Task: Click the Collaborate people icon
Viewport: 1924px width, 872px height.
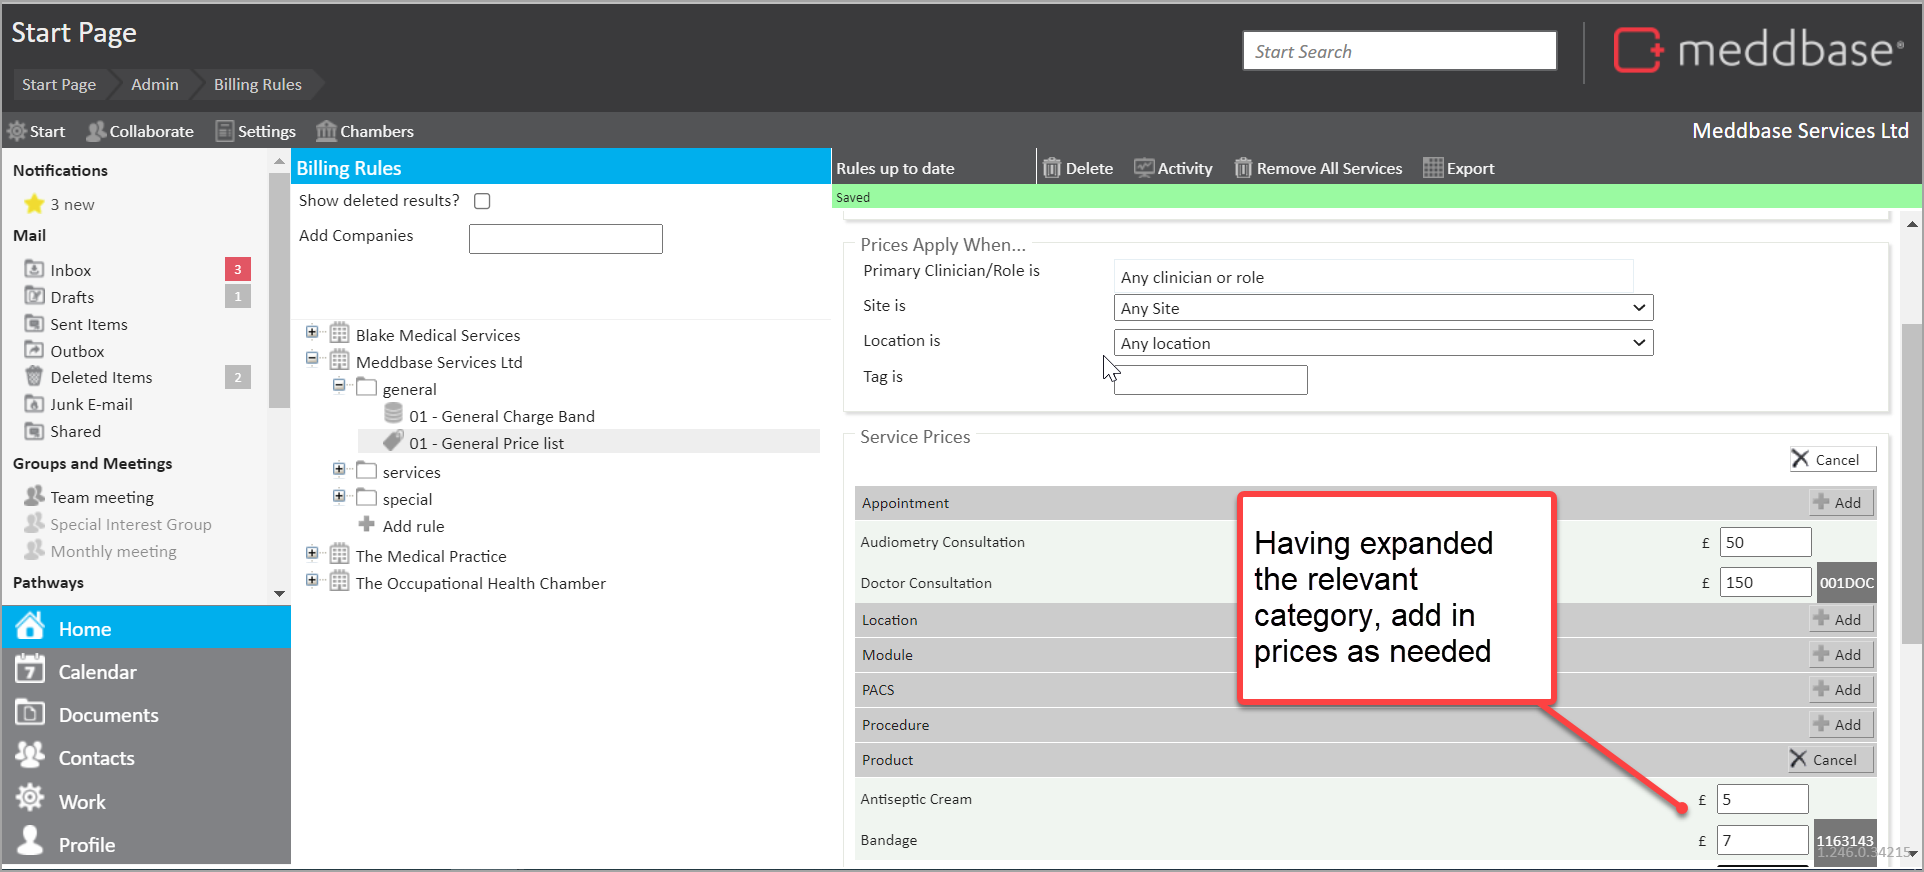Action: coord(96,131)
